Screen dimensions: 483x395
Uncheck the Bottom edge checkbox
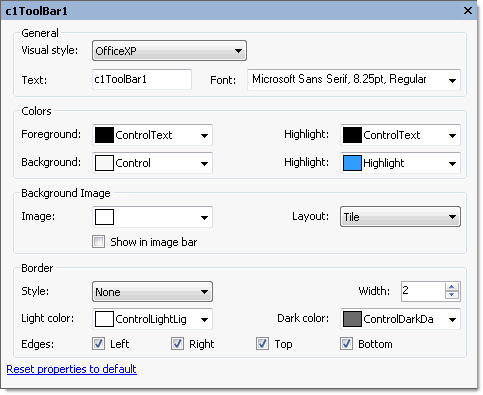347,344
